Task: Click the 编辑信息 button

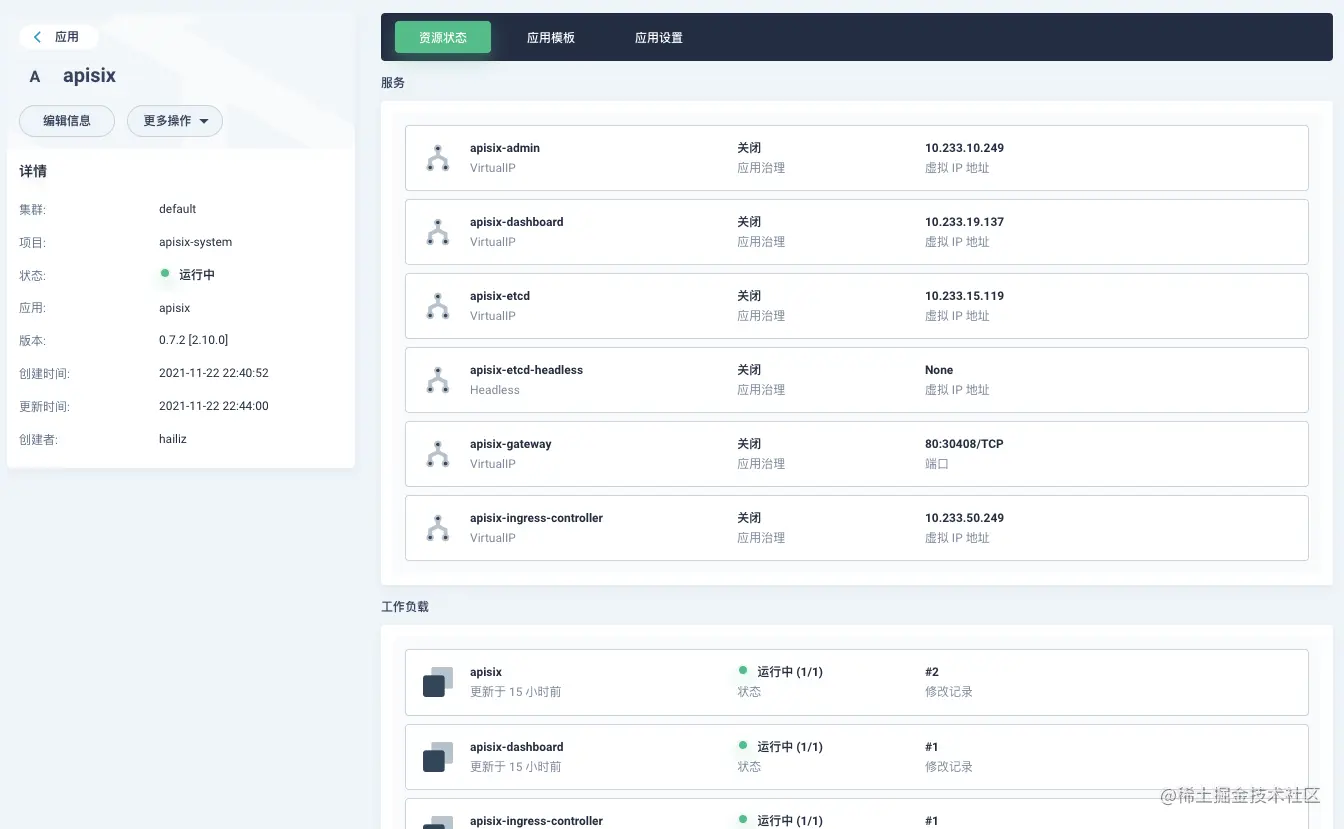Action: [67, 121]
